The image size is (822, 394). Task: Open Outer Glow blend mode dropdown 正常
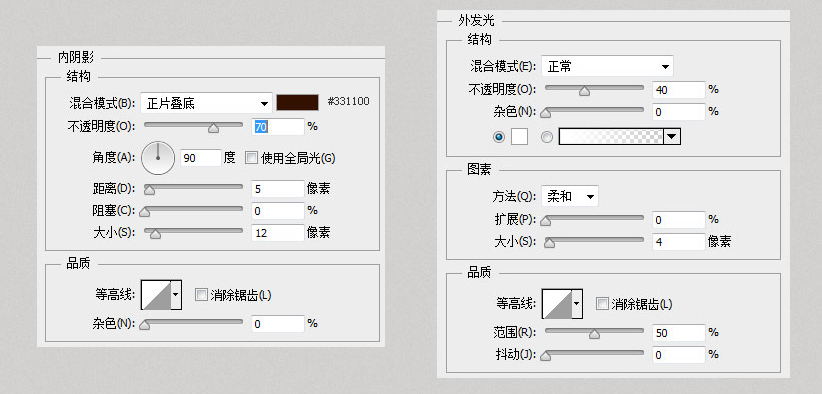[607, 67]
